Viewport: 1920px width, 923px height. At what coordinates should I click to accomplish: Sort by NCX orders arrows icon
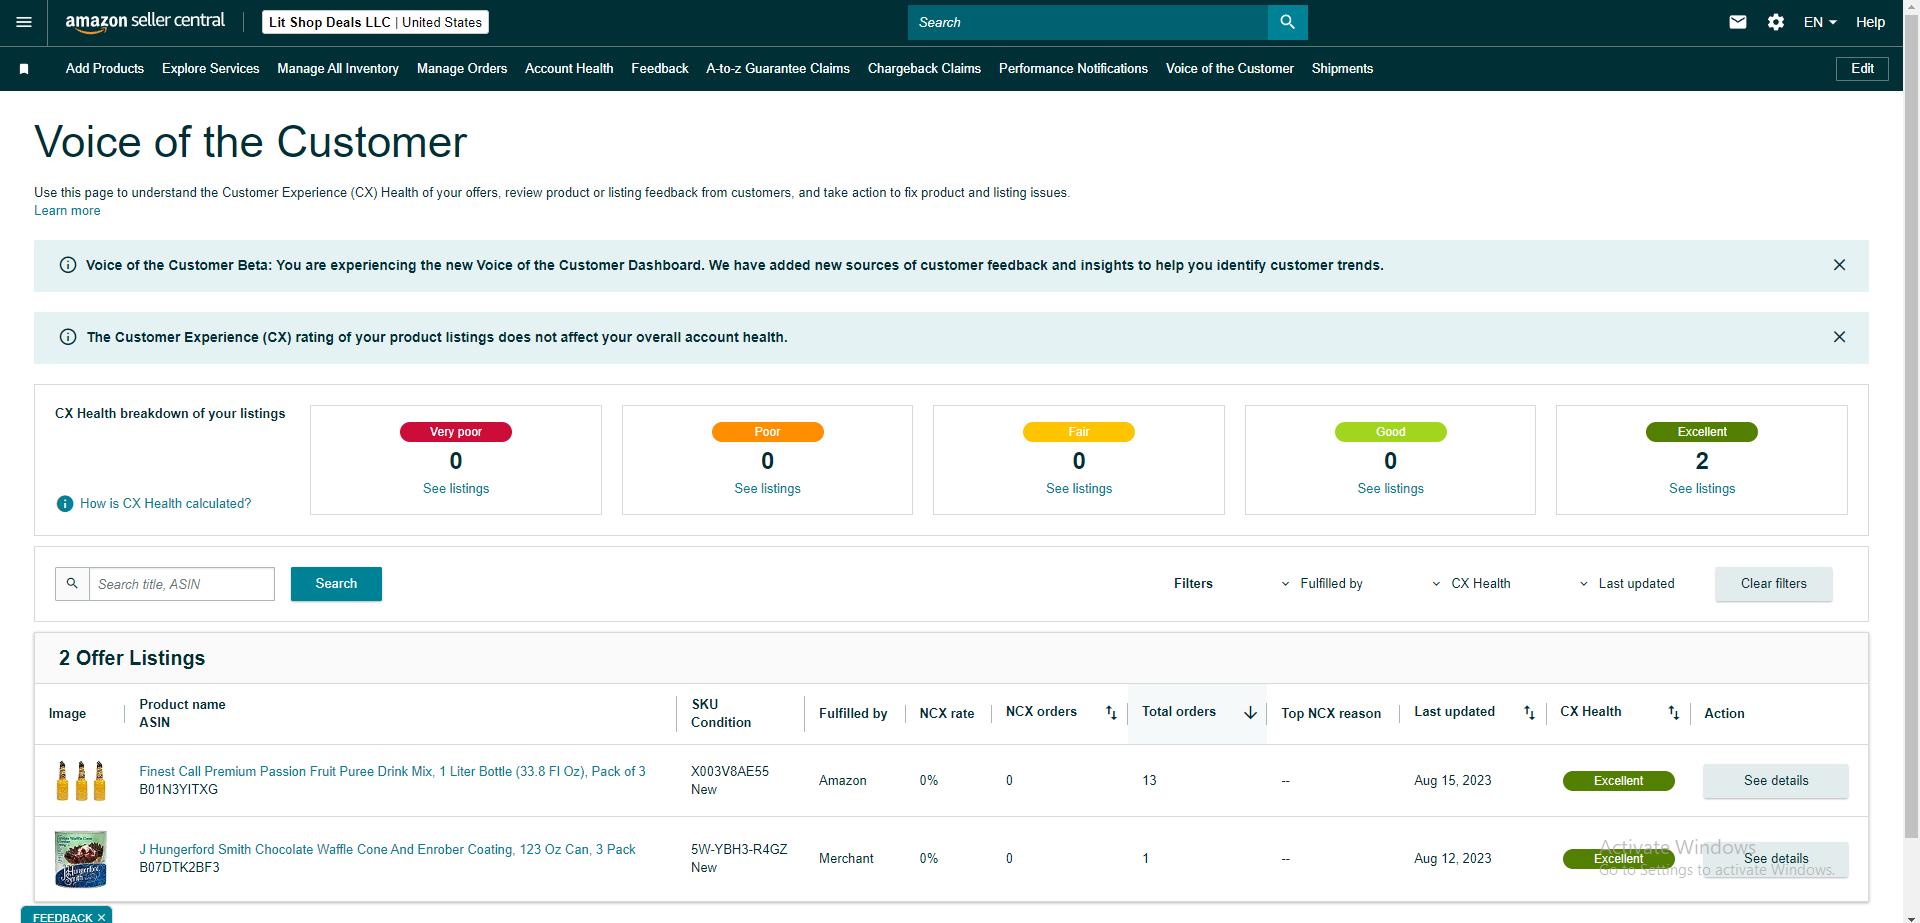pyautogui.click(x=1111, y=713)
